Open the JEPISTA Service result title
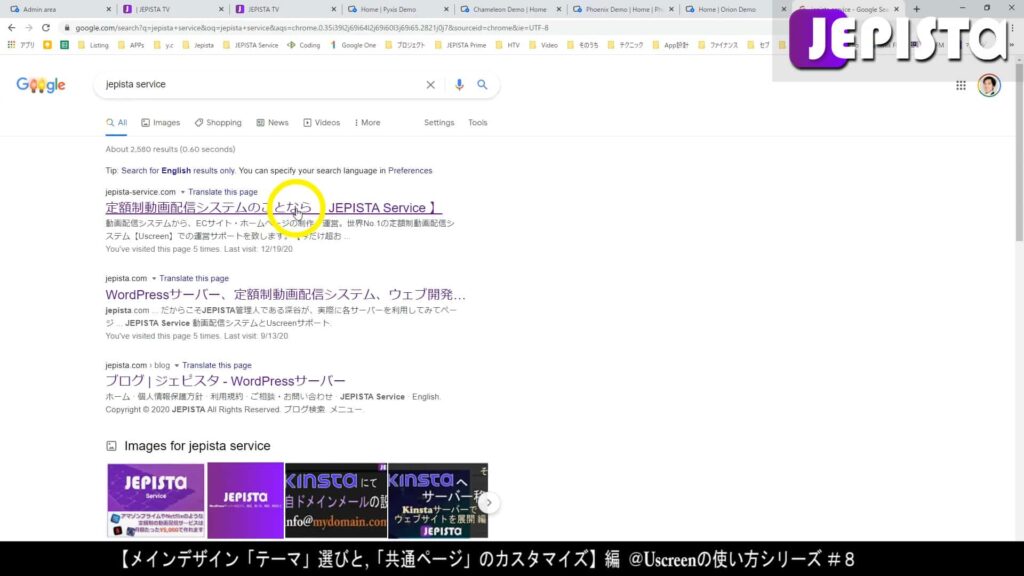The image size is (1024, 576). [x=274, y=208]
